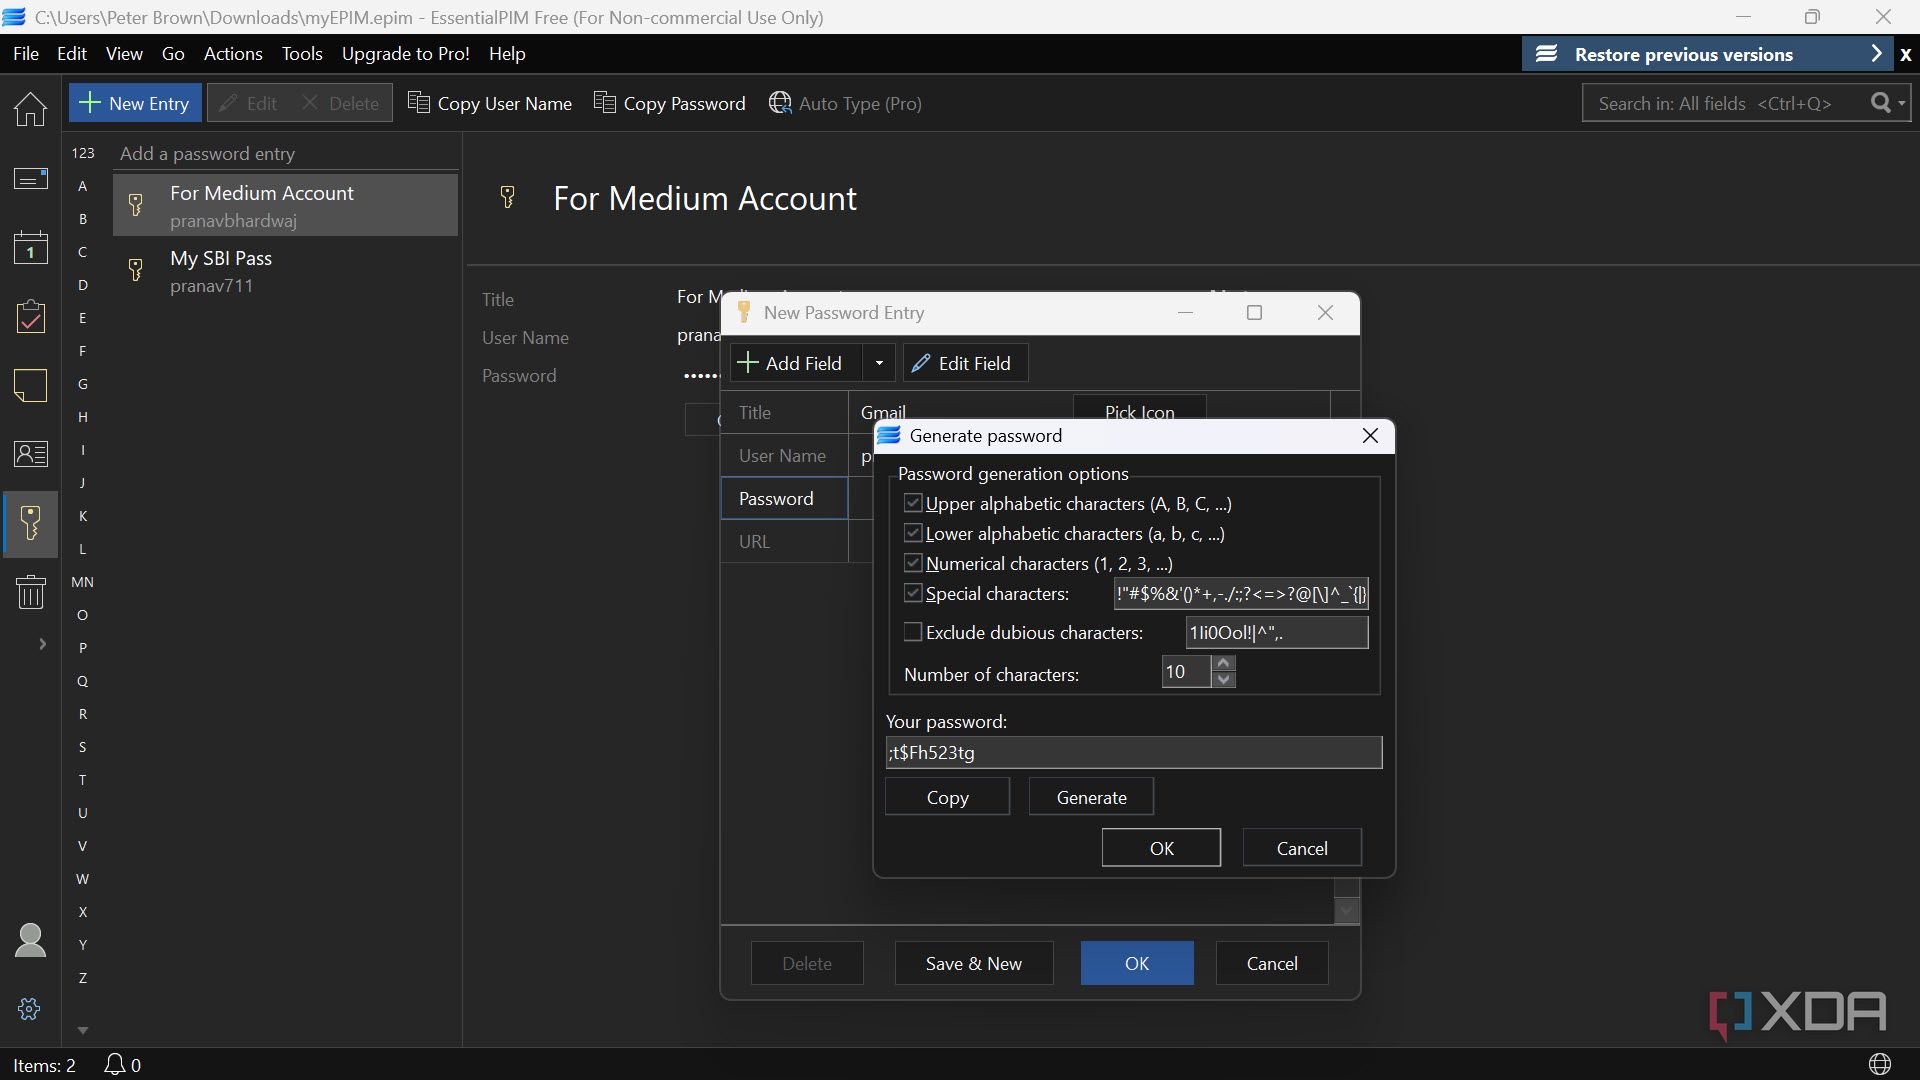
Task: Click Save & New button
Action: click(x=974, y=963)
